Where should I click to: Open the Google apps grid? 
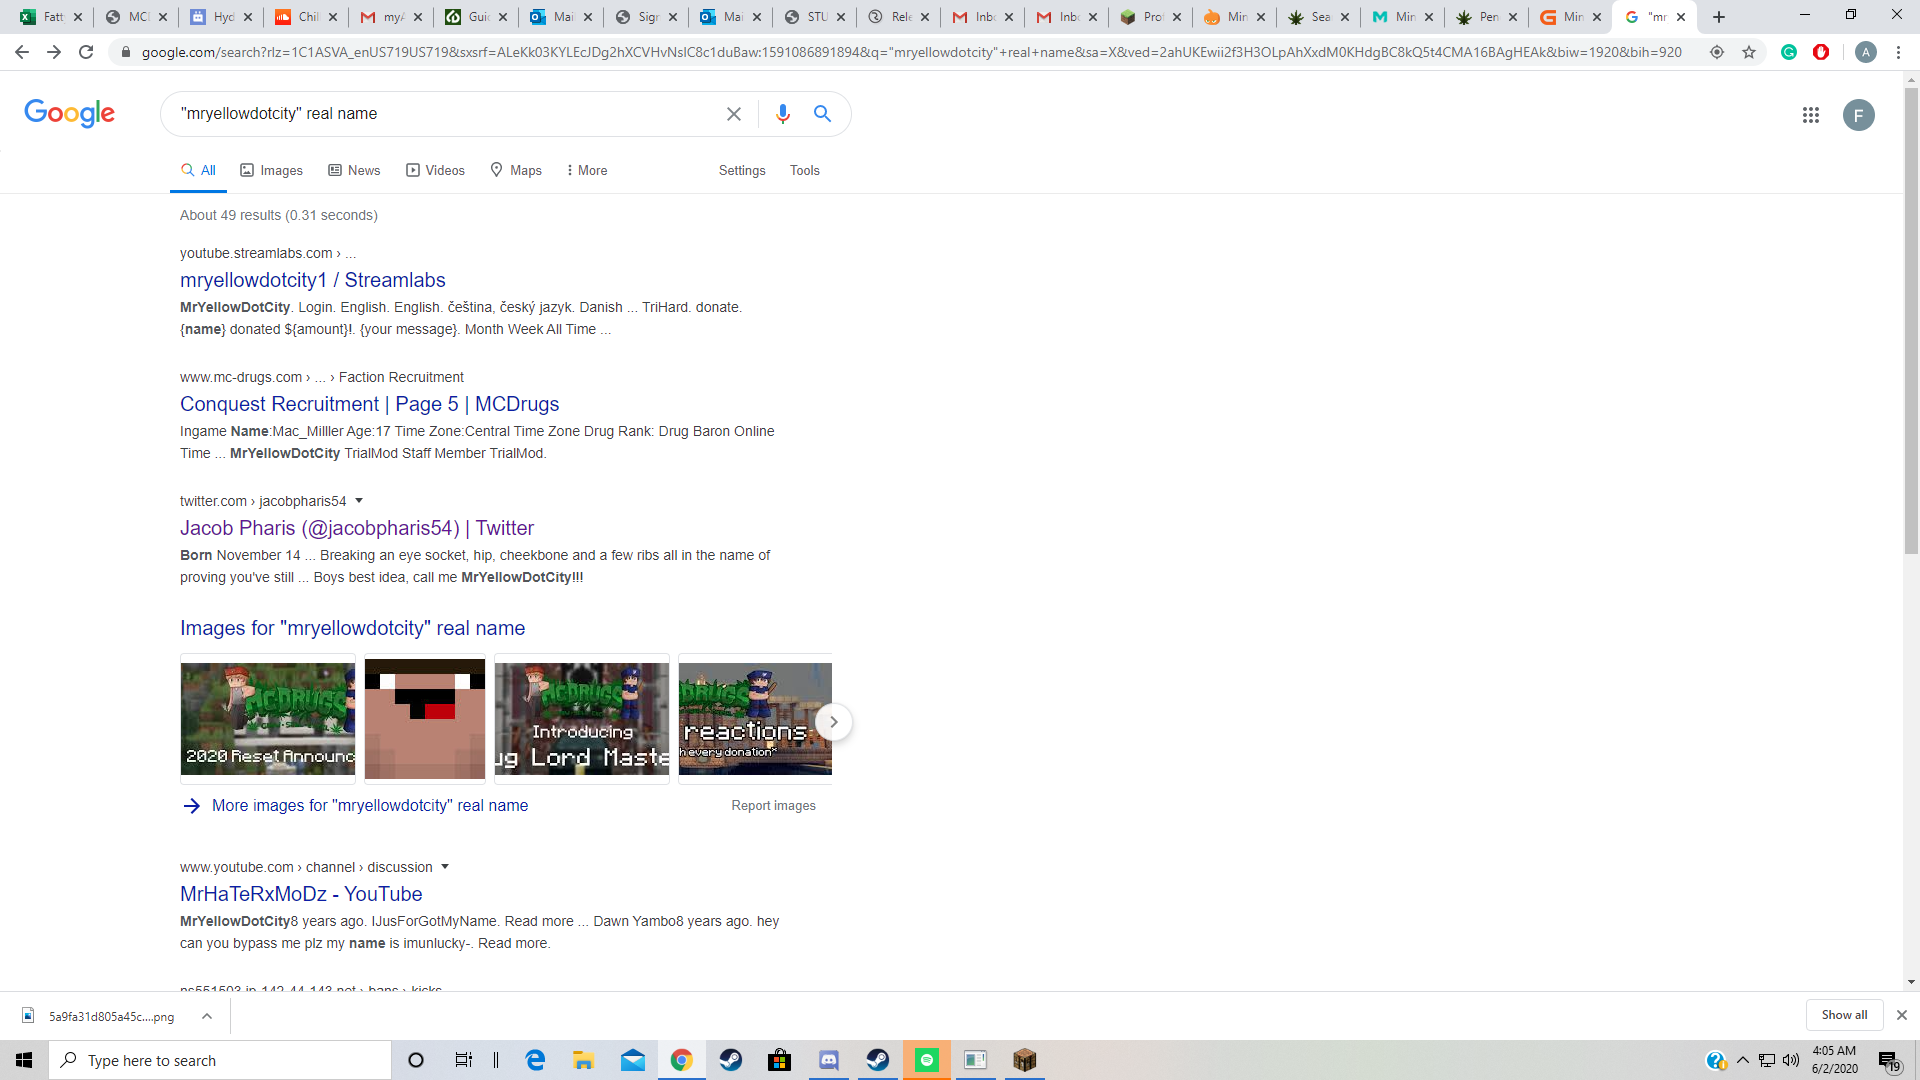pyautogui.click(x=1811, y=115)
